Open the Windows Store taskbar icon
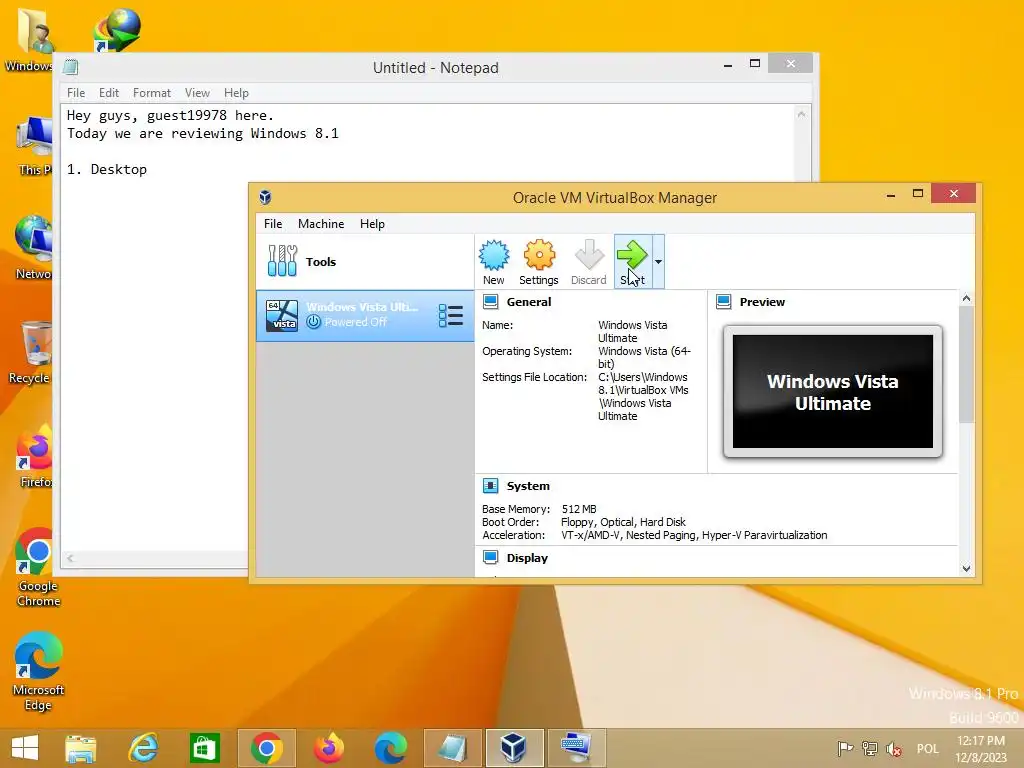Screen dimensions: 1024x768 [x=204, y=748]
